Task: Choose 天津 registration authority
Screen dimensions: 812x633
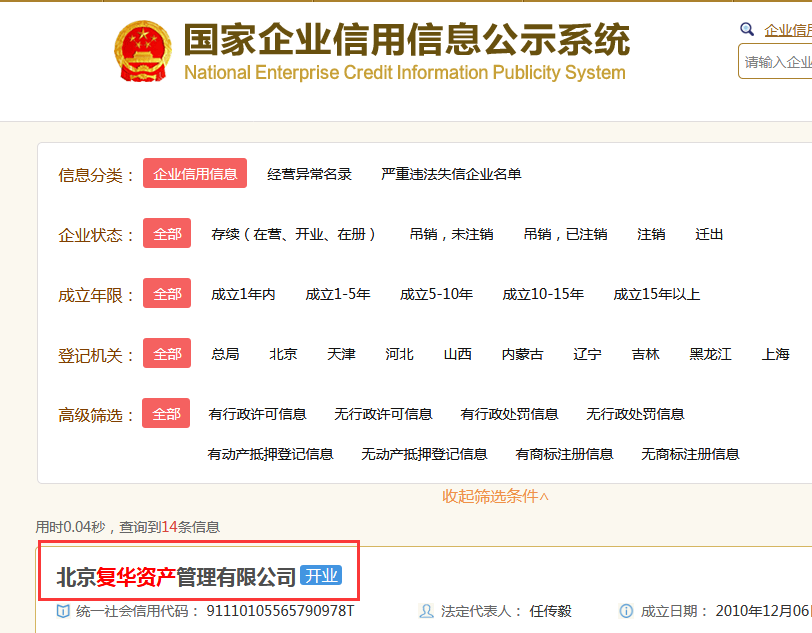Action: pos(341,354)
